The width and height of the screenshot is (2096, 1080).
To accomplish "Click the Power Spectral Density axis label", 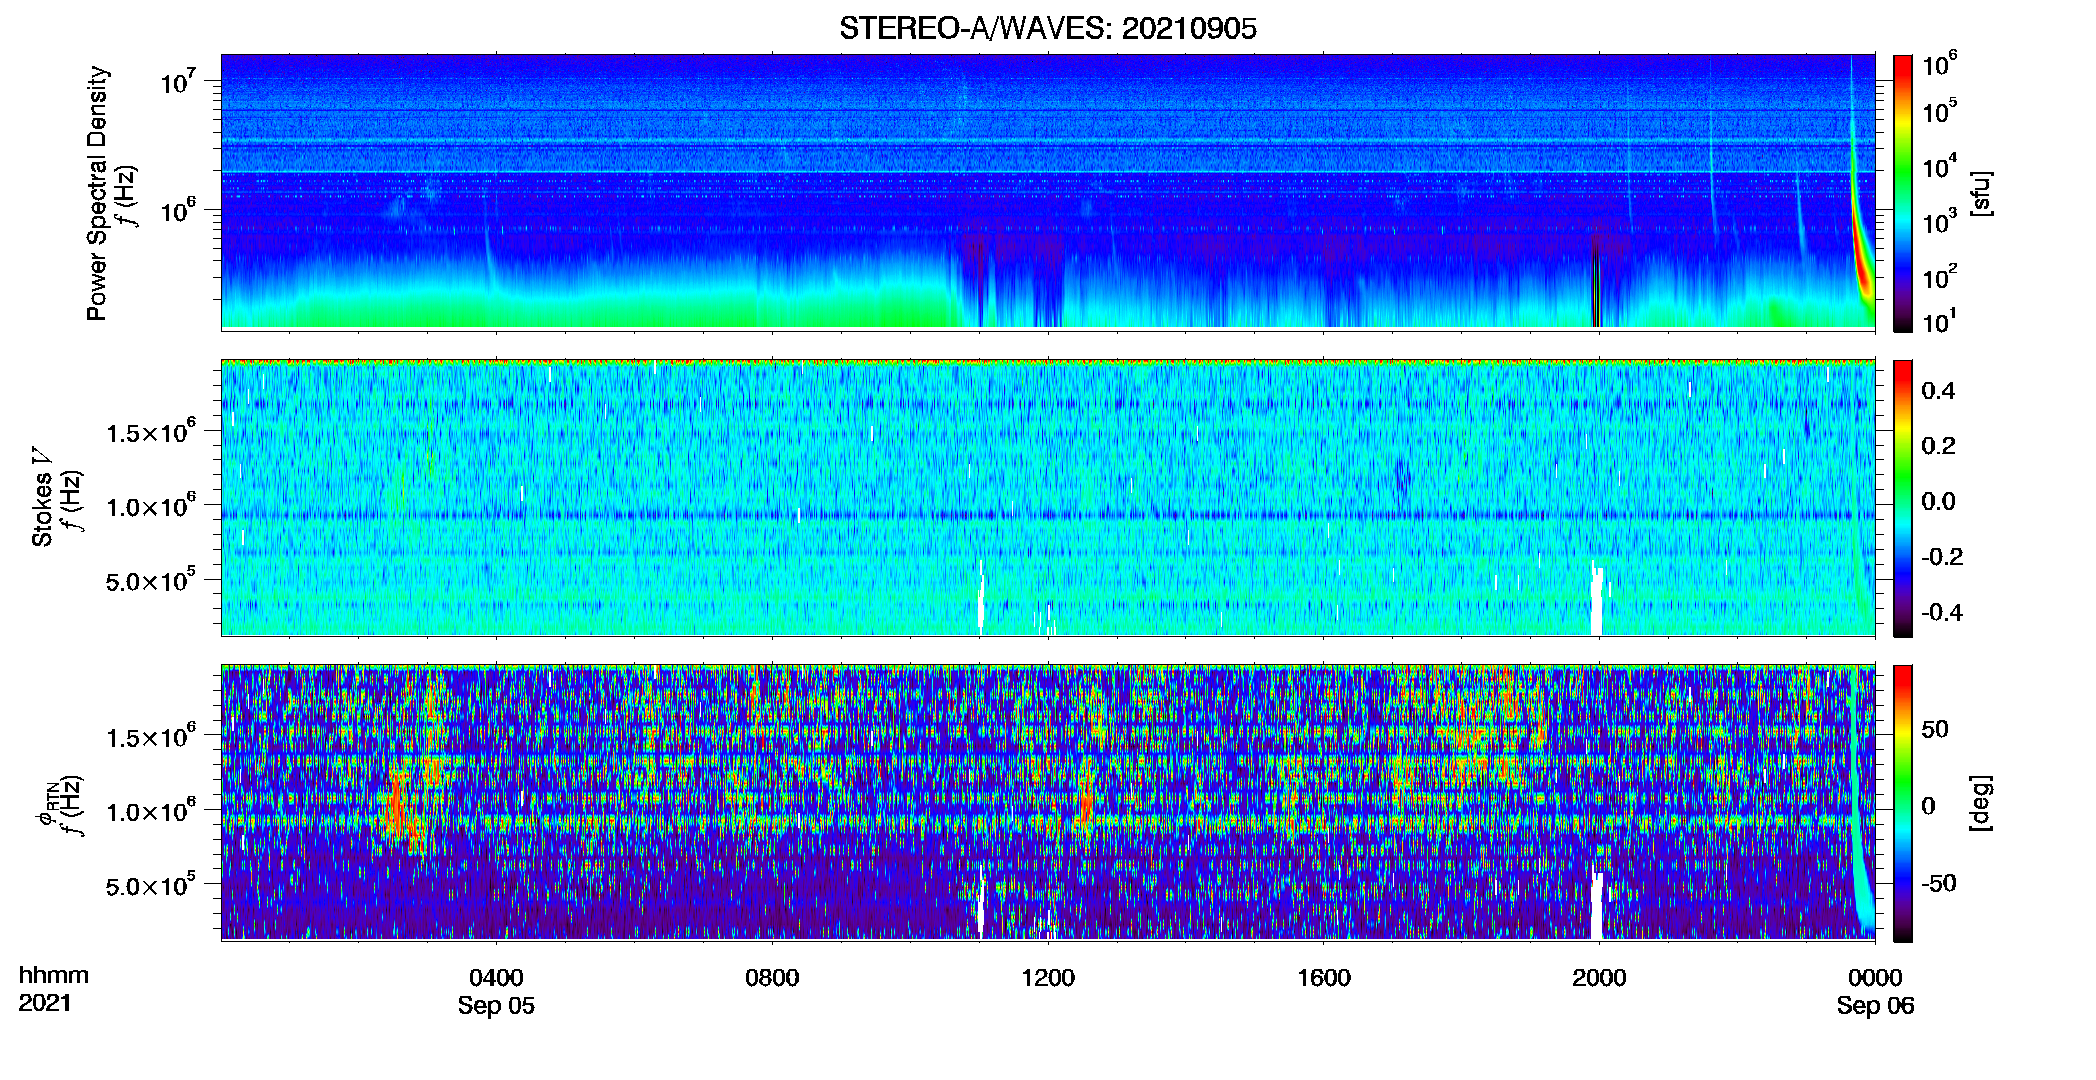I will coord(97,193).
